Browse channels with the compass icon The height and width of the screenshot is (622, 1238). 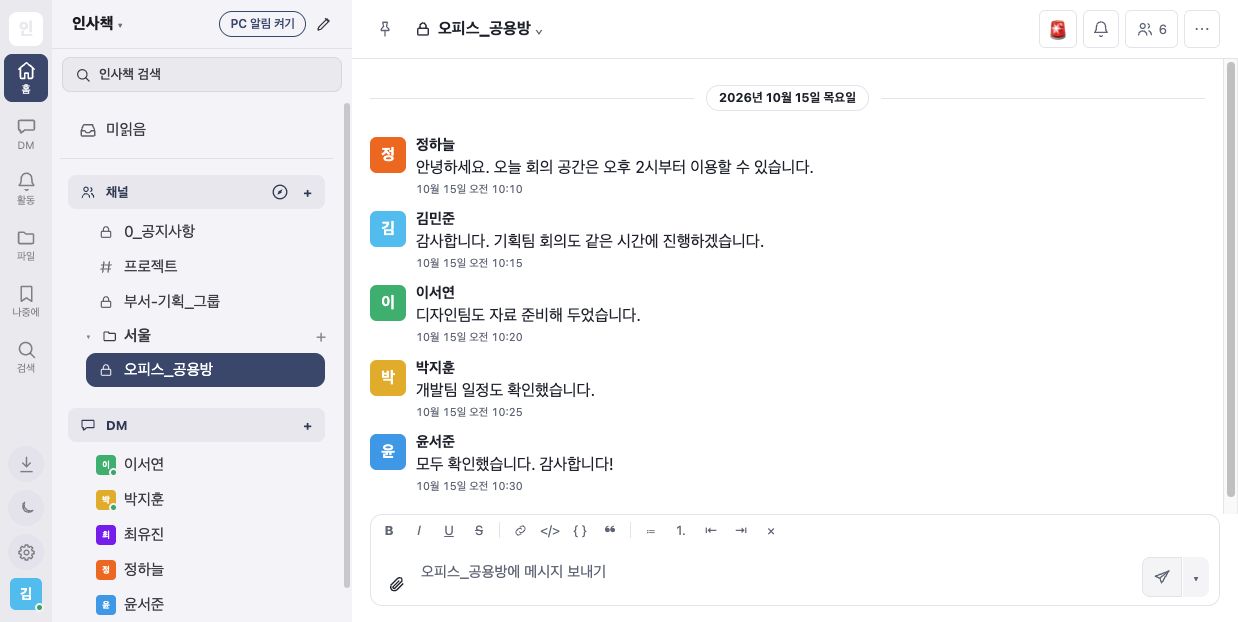(280, 192)
